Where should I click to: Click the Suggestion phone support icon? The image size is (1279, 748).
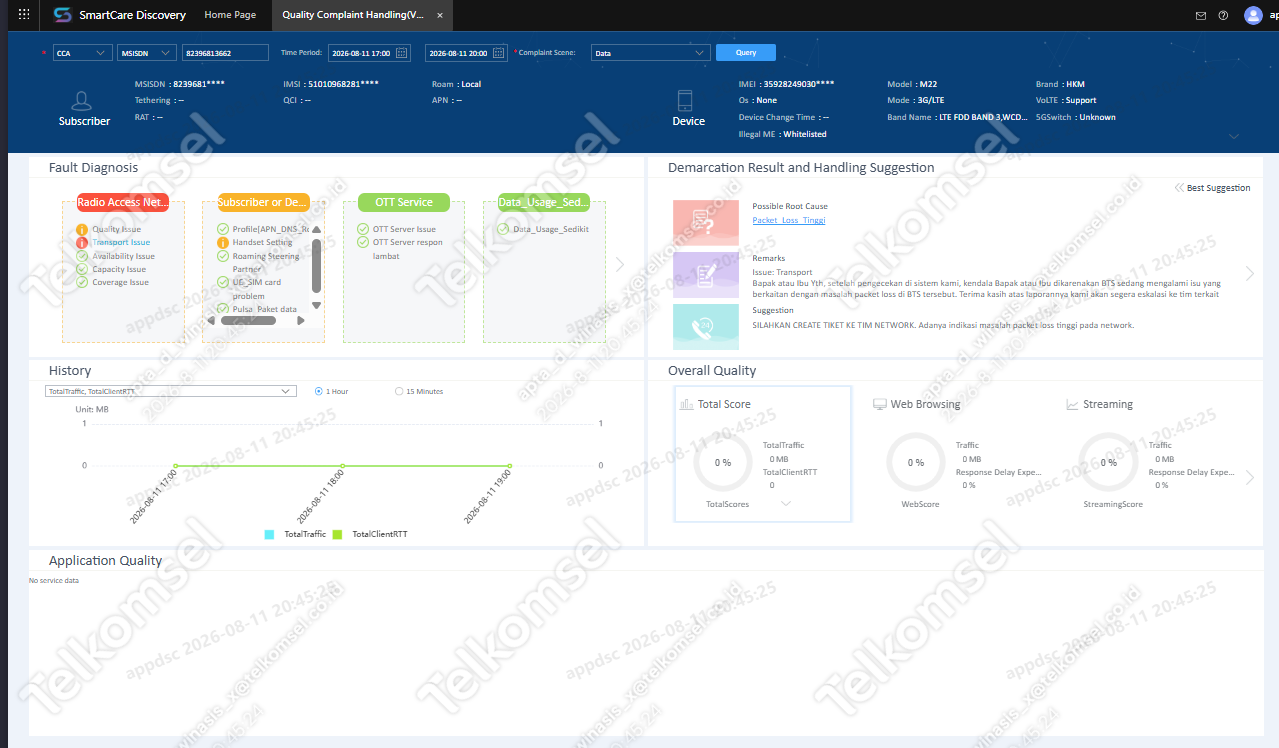click(706, 326)
